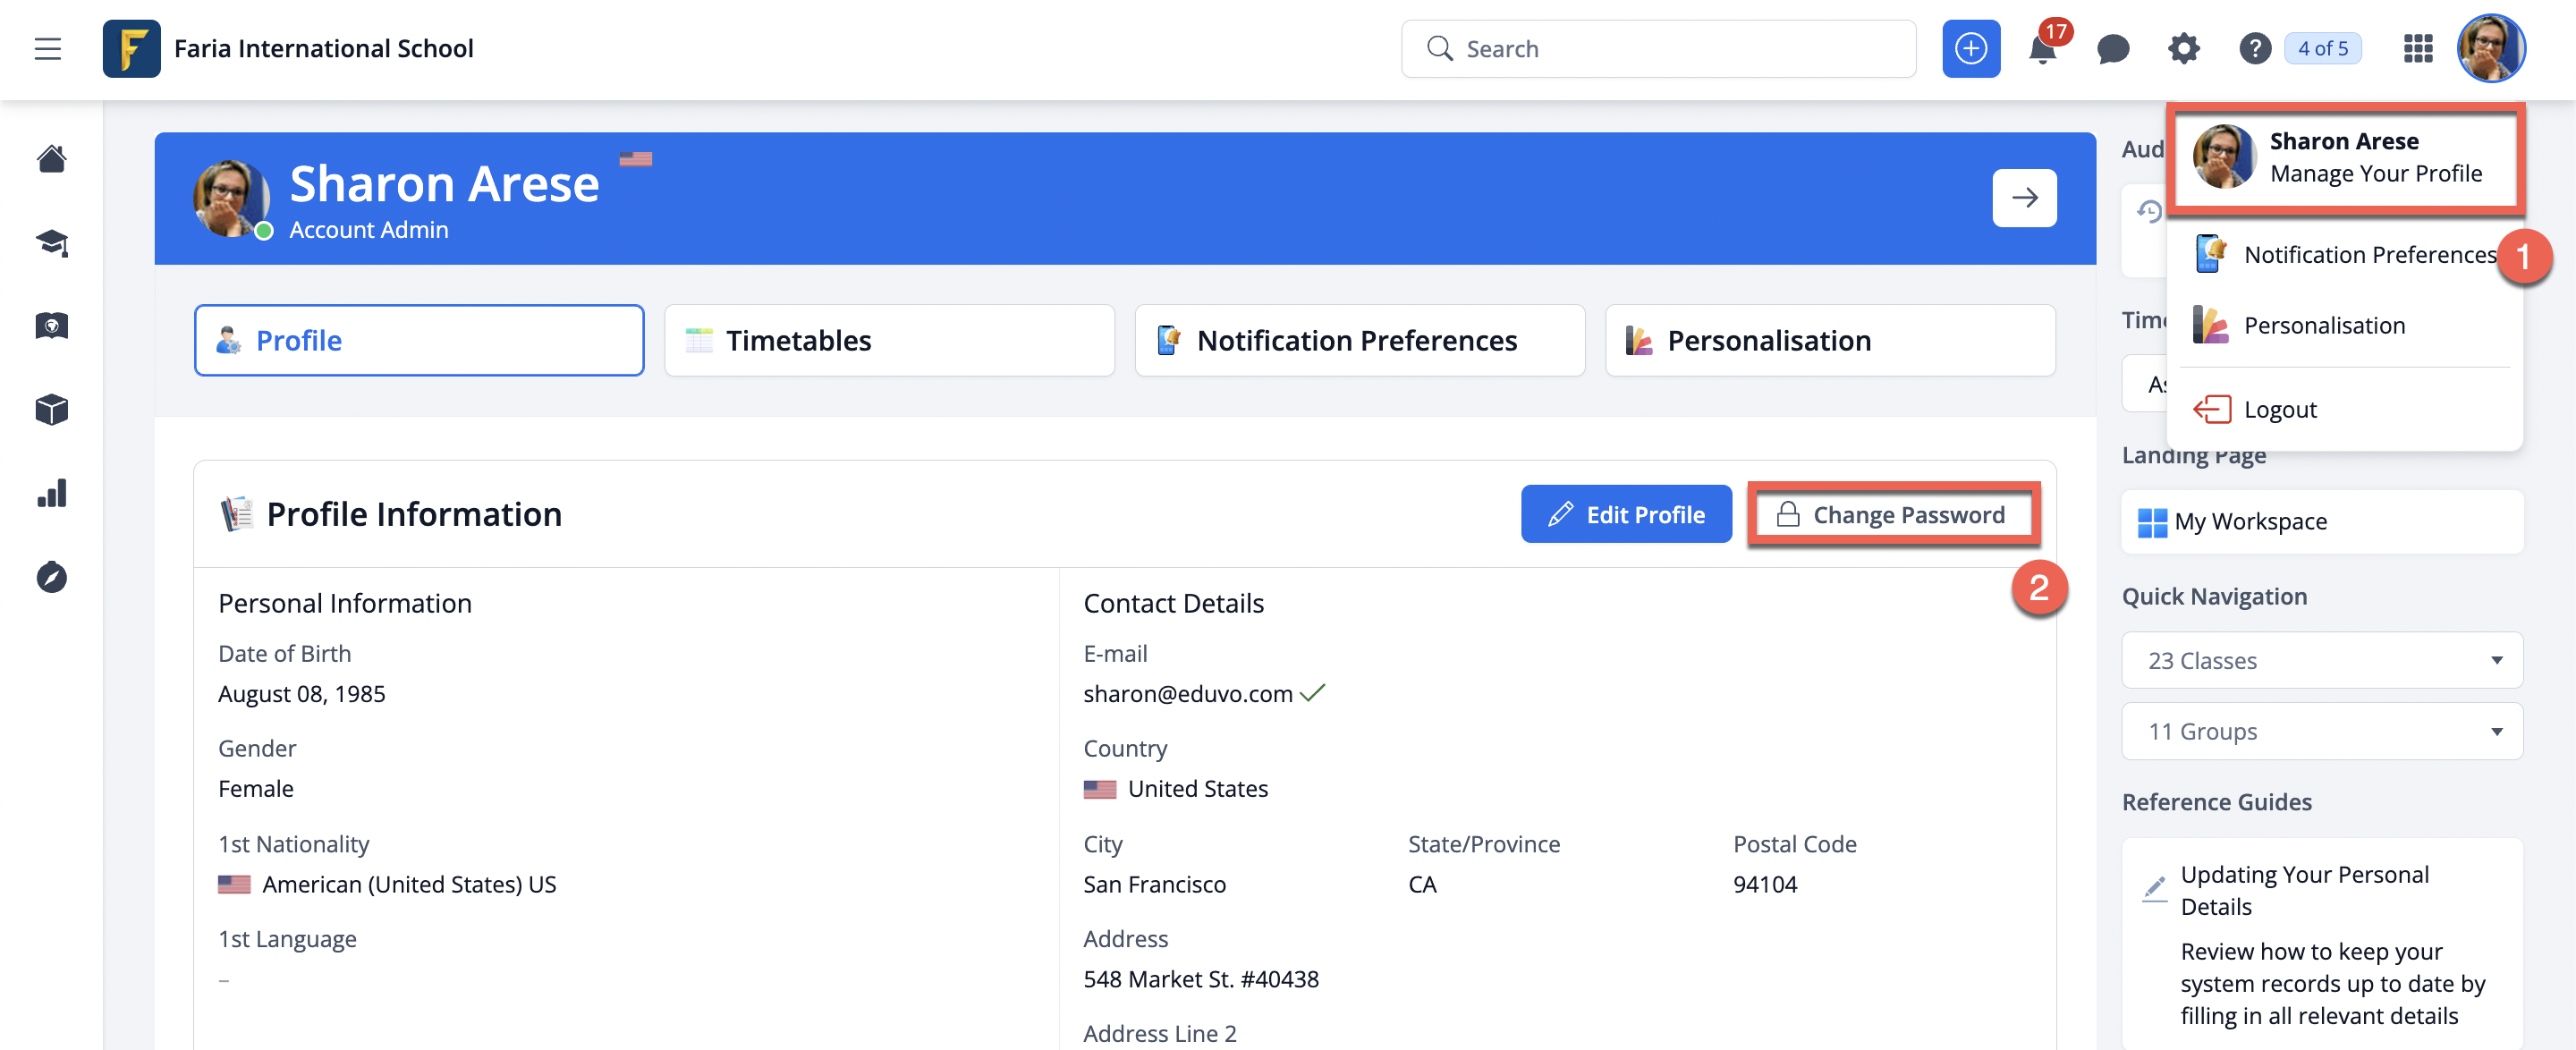2576x1050 pixels.
Task: Go to Home in left sidebar
Action: click(x=52, y=159)
